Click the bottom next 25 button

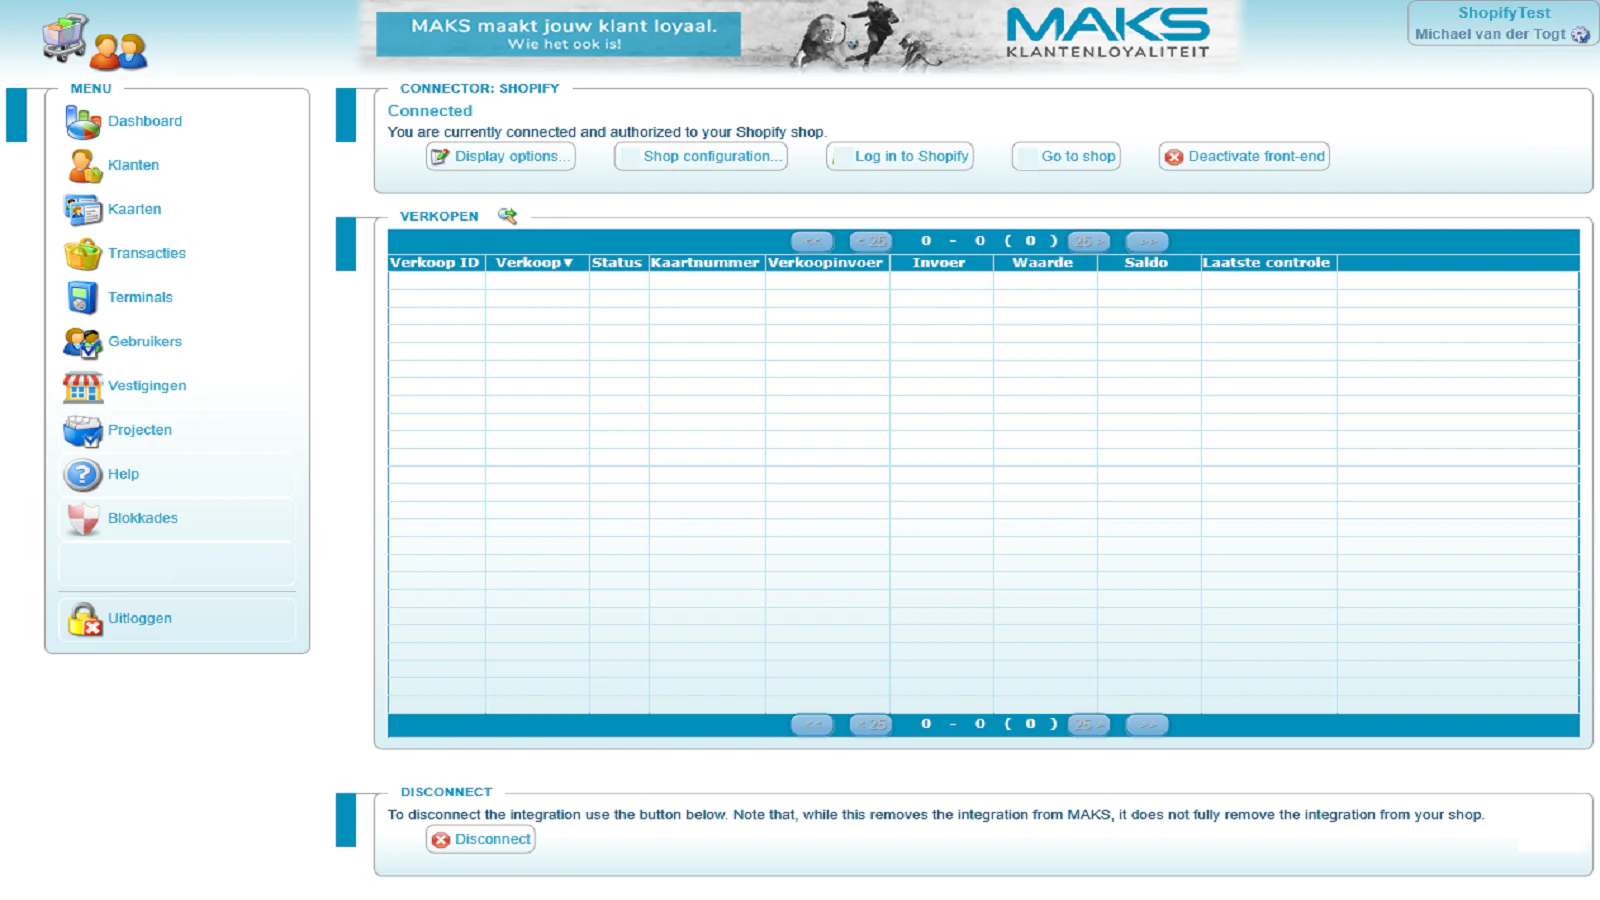(x=1088, y=724)
